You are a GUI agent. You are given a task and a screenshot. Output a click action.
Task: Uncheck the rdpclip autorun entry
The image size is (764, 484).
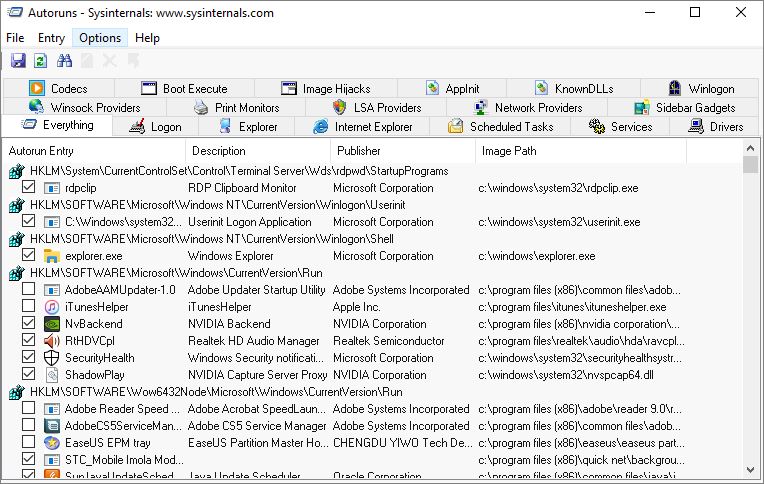click(x=29, y=187)
